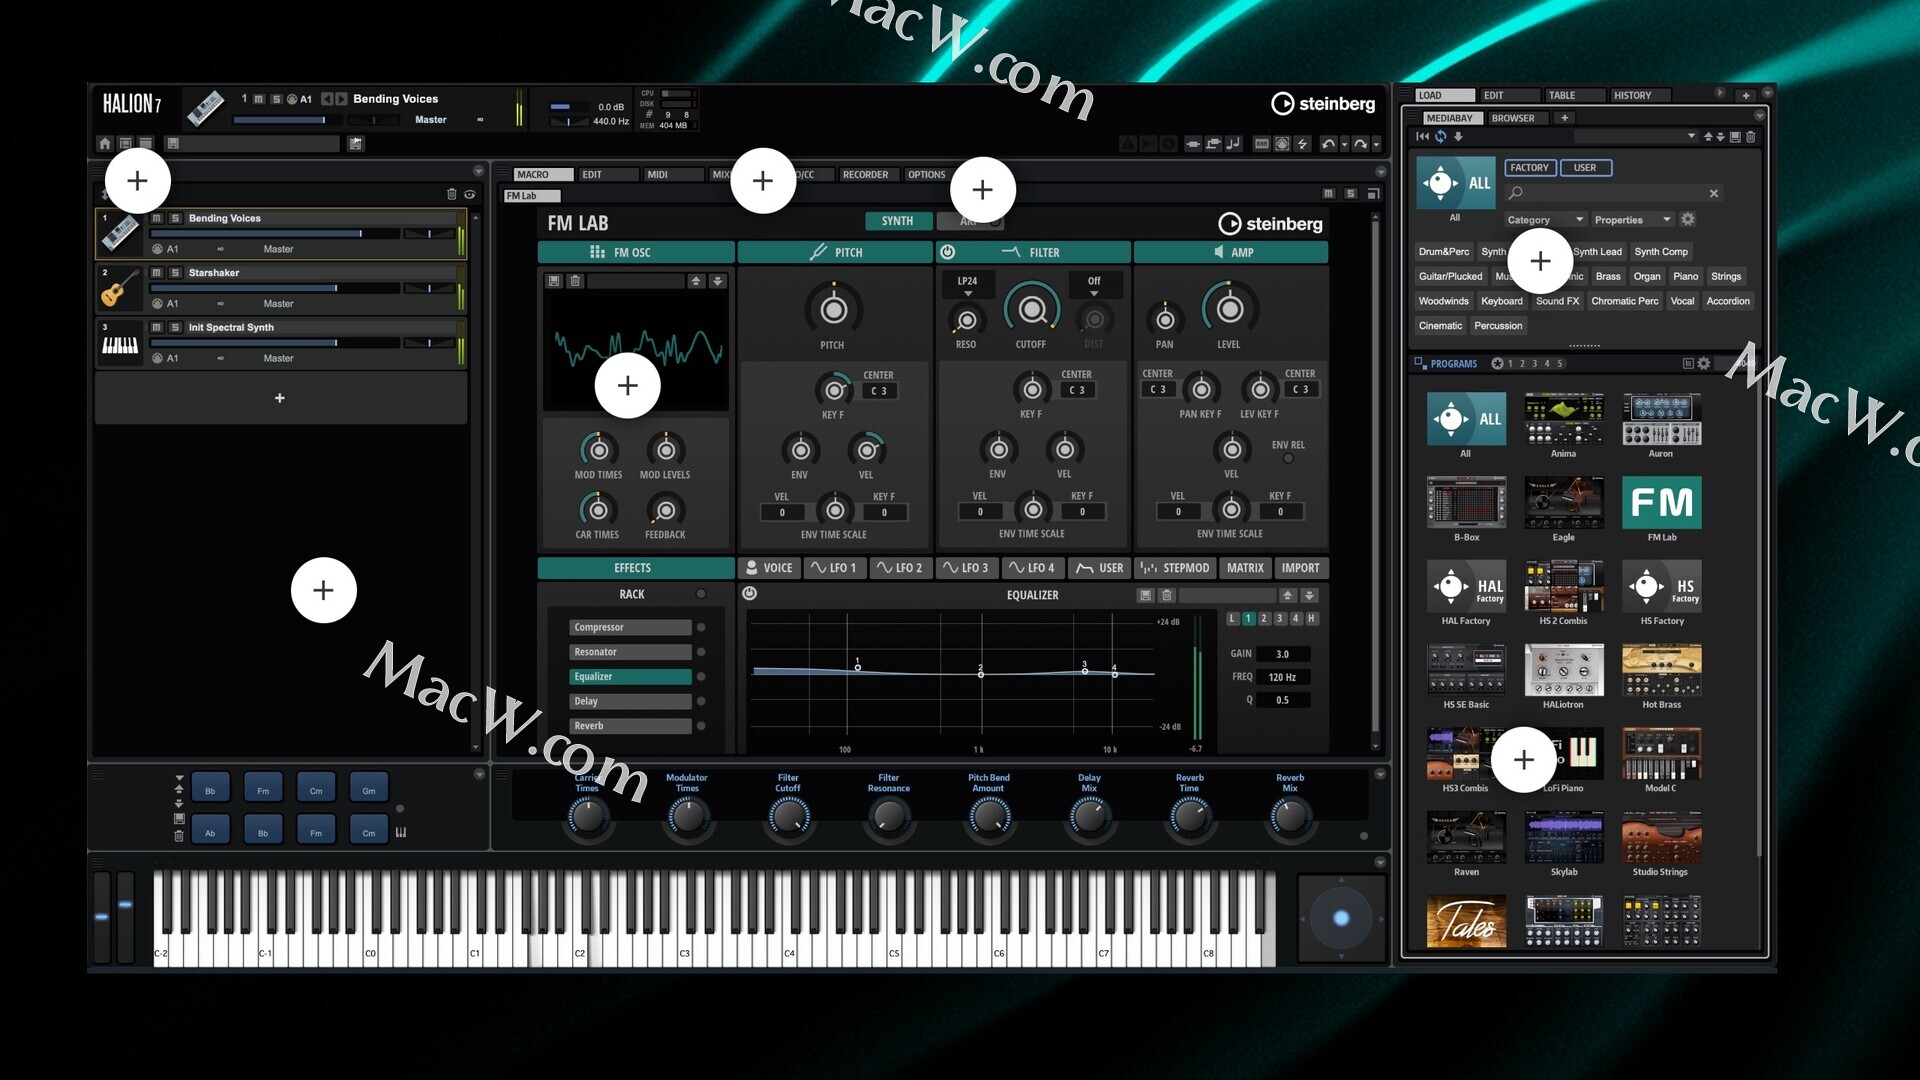1920x1080 pixels.
Task: Click the MediaBay toolbar trash icon
Action: [1750, 137]
